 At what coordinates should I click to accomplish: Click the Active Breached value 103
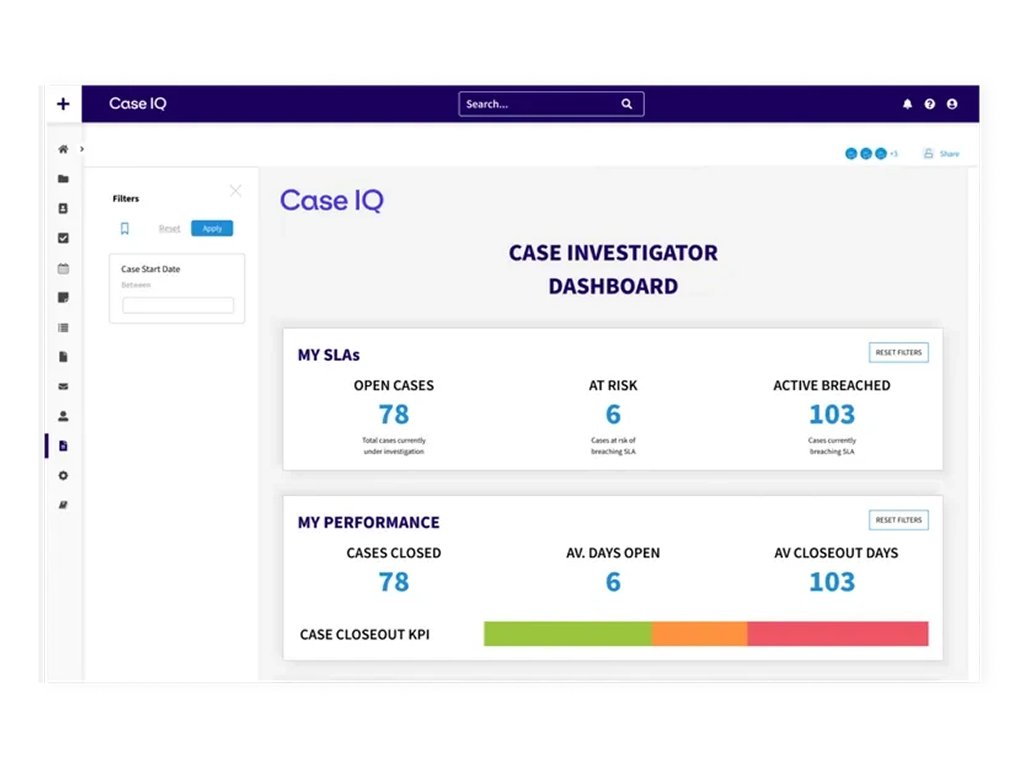(831, 414)
